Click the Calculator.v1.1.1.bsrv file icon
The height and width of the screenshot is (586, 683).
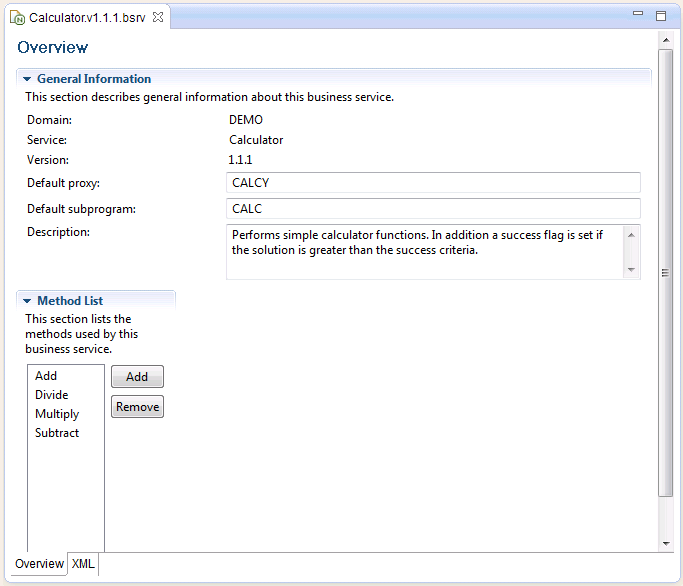tap(17, 17)
